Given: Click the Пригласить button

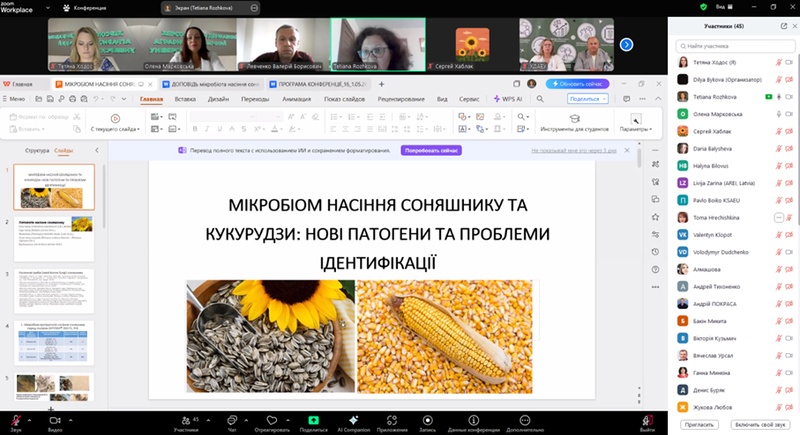Looking at the screenshot, I should point(699,424).
